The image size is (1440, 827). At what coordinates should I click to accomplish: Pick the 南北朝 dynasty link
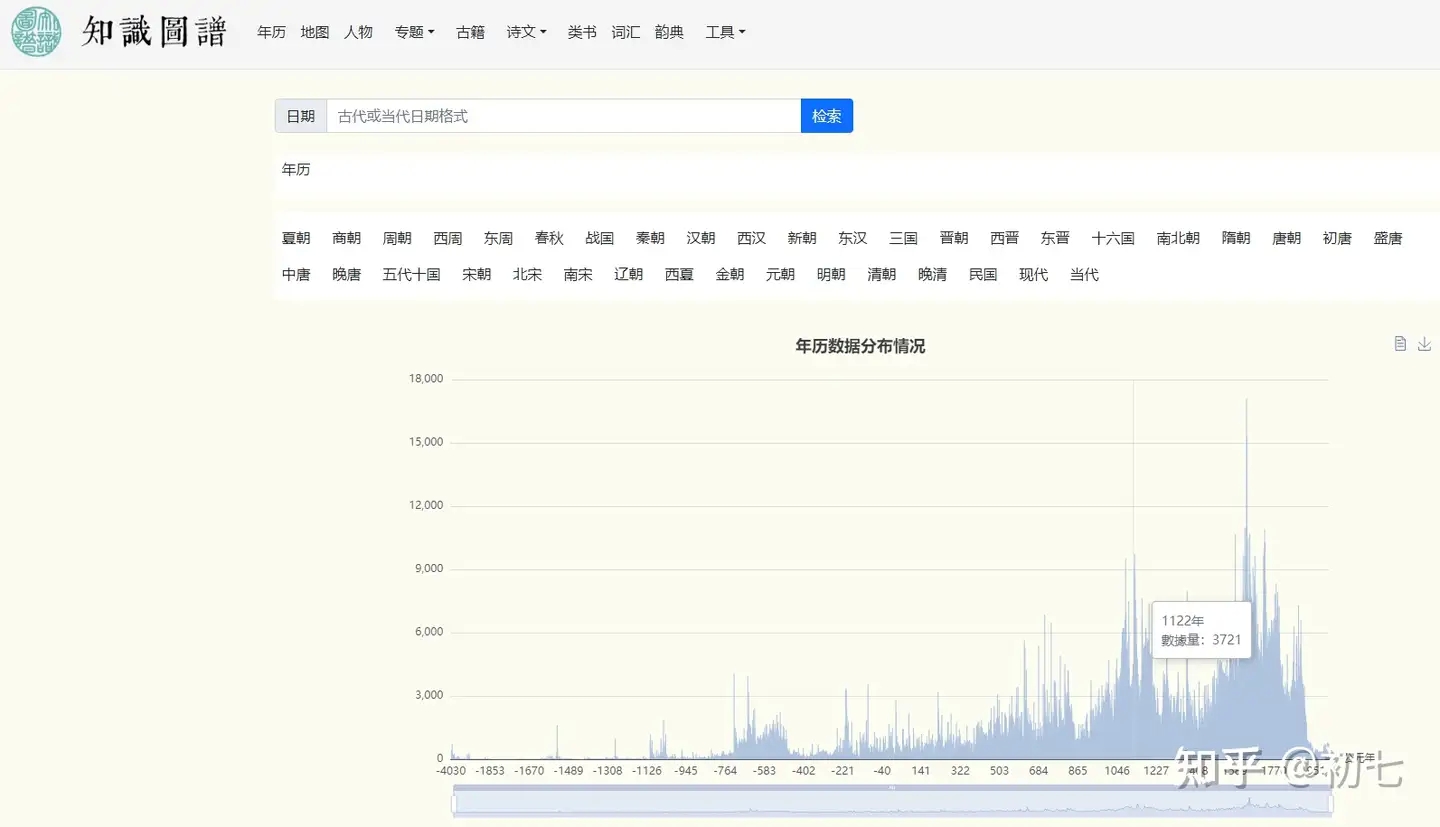(x=1178, y=238)
